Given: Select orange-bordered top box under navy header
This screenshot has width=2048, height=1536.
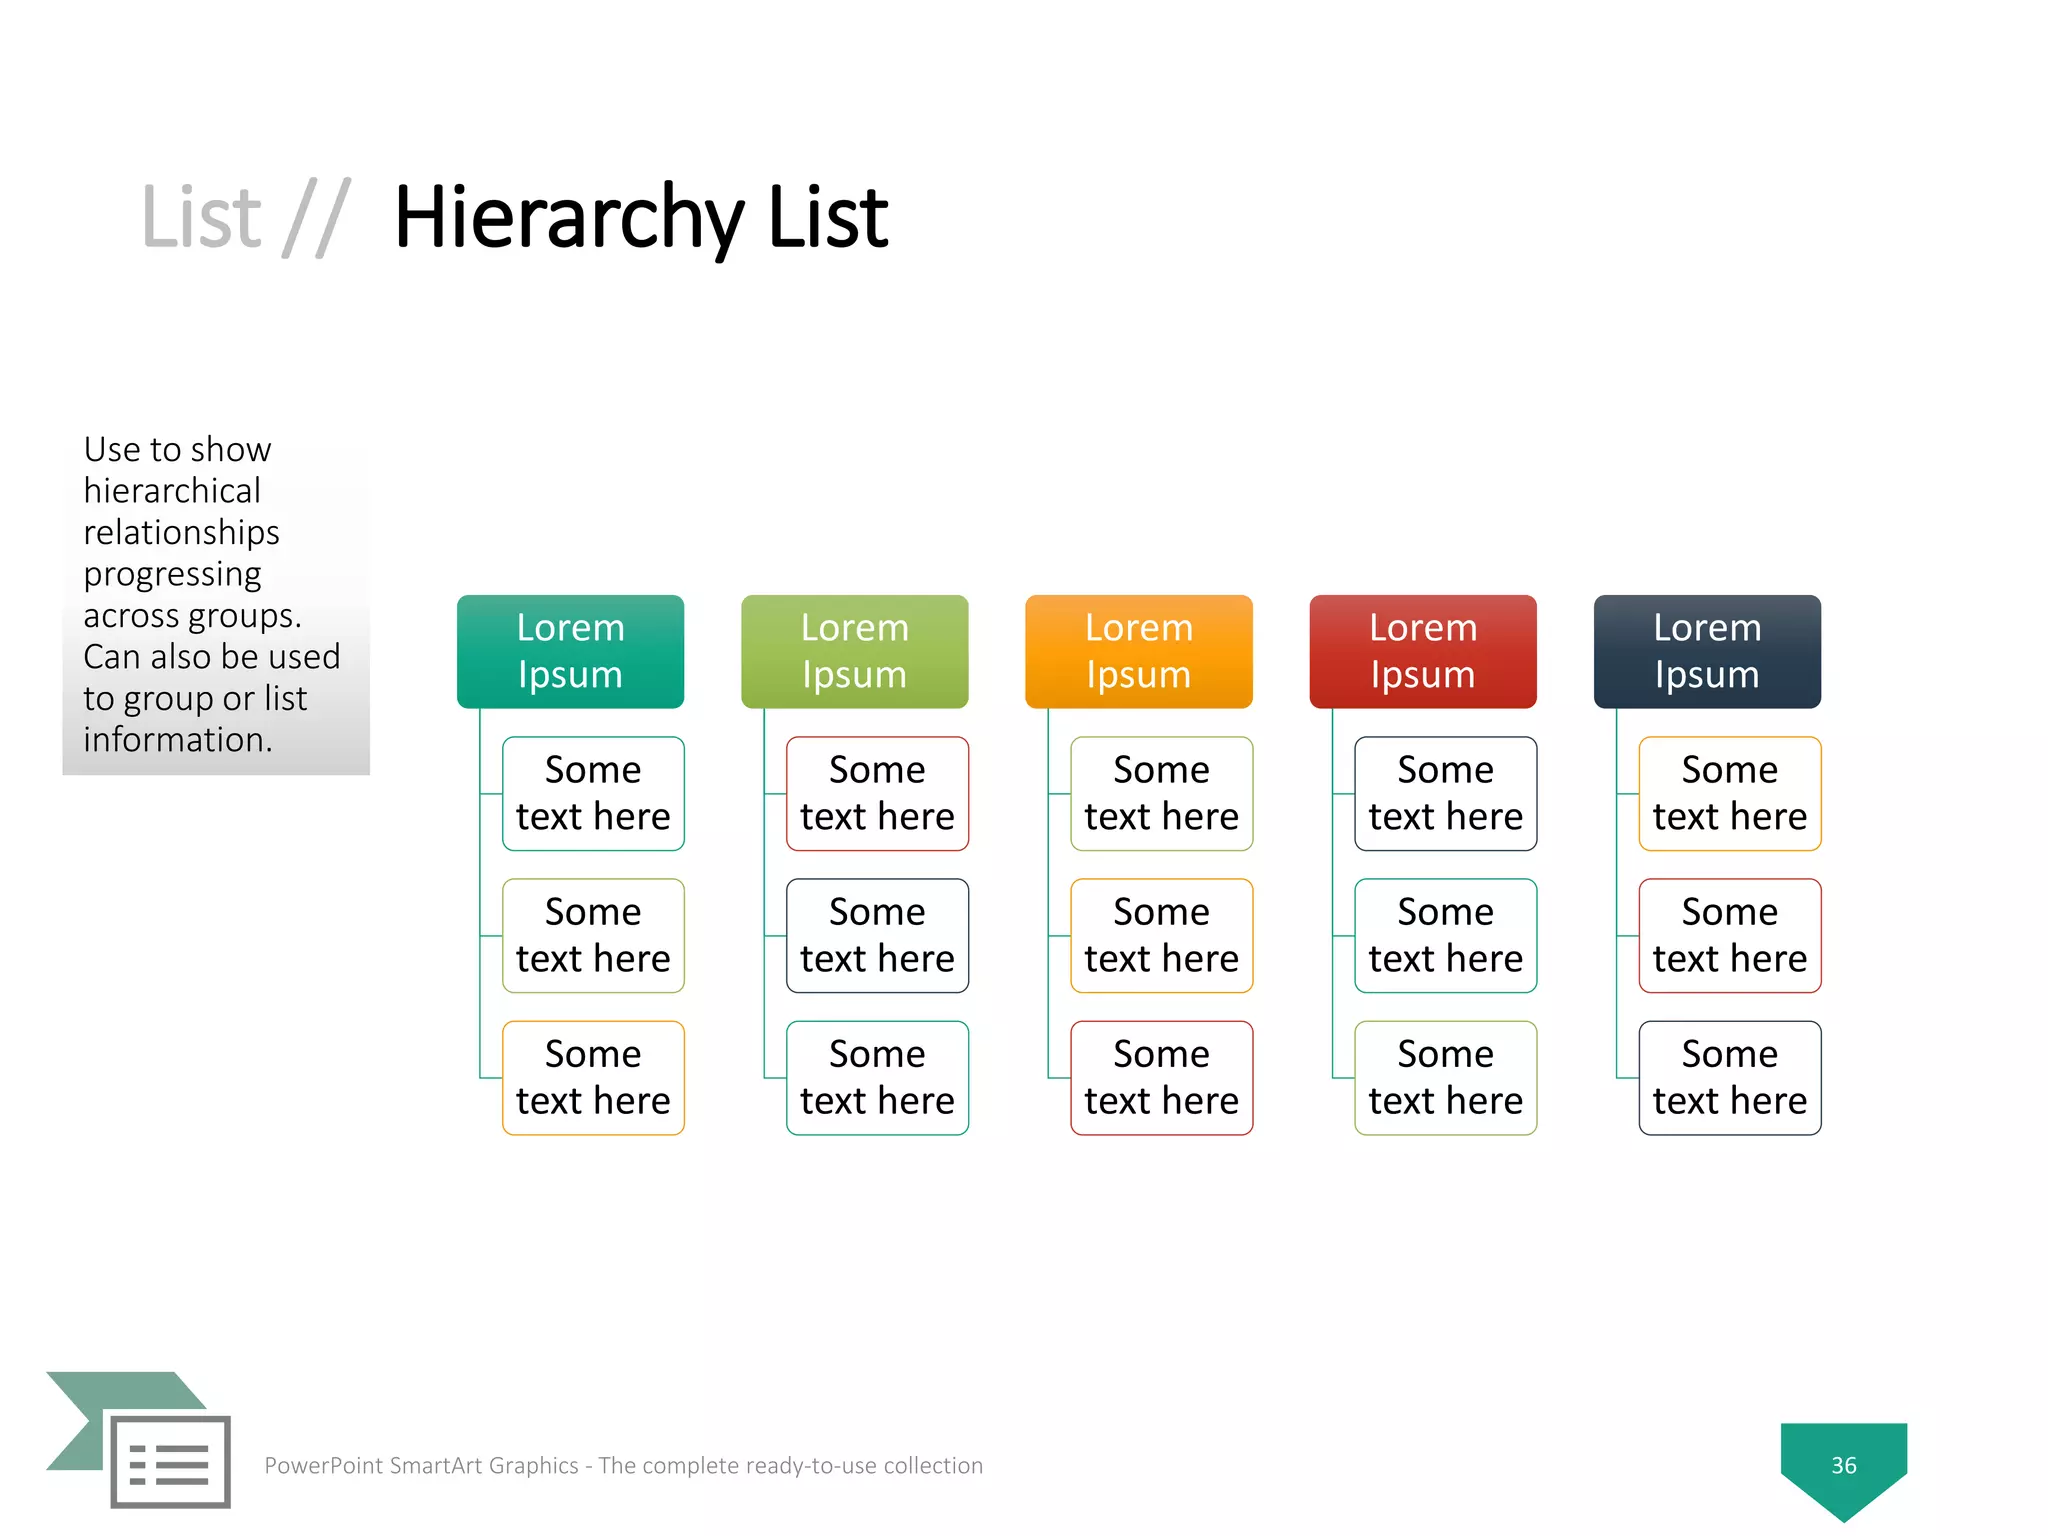Looking at the screenshot, I should click(1729, 793).
